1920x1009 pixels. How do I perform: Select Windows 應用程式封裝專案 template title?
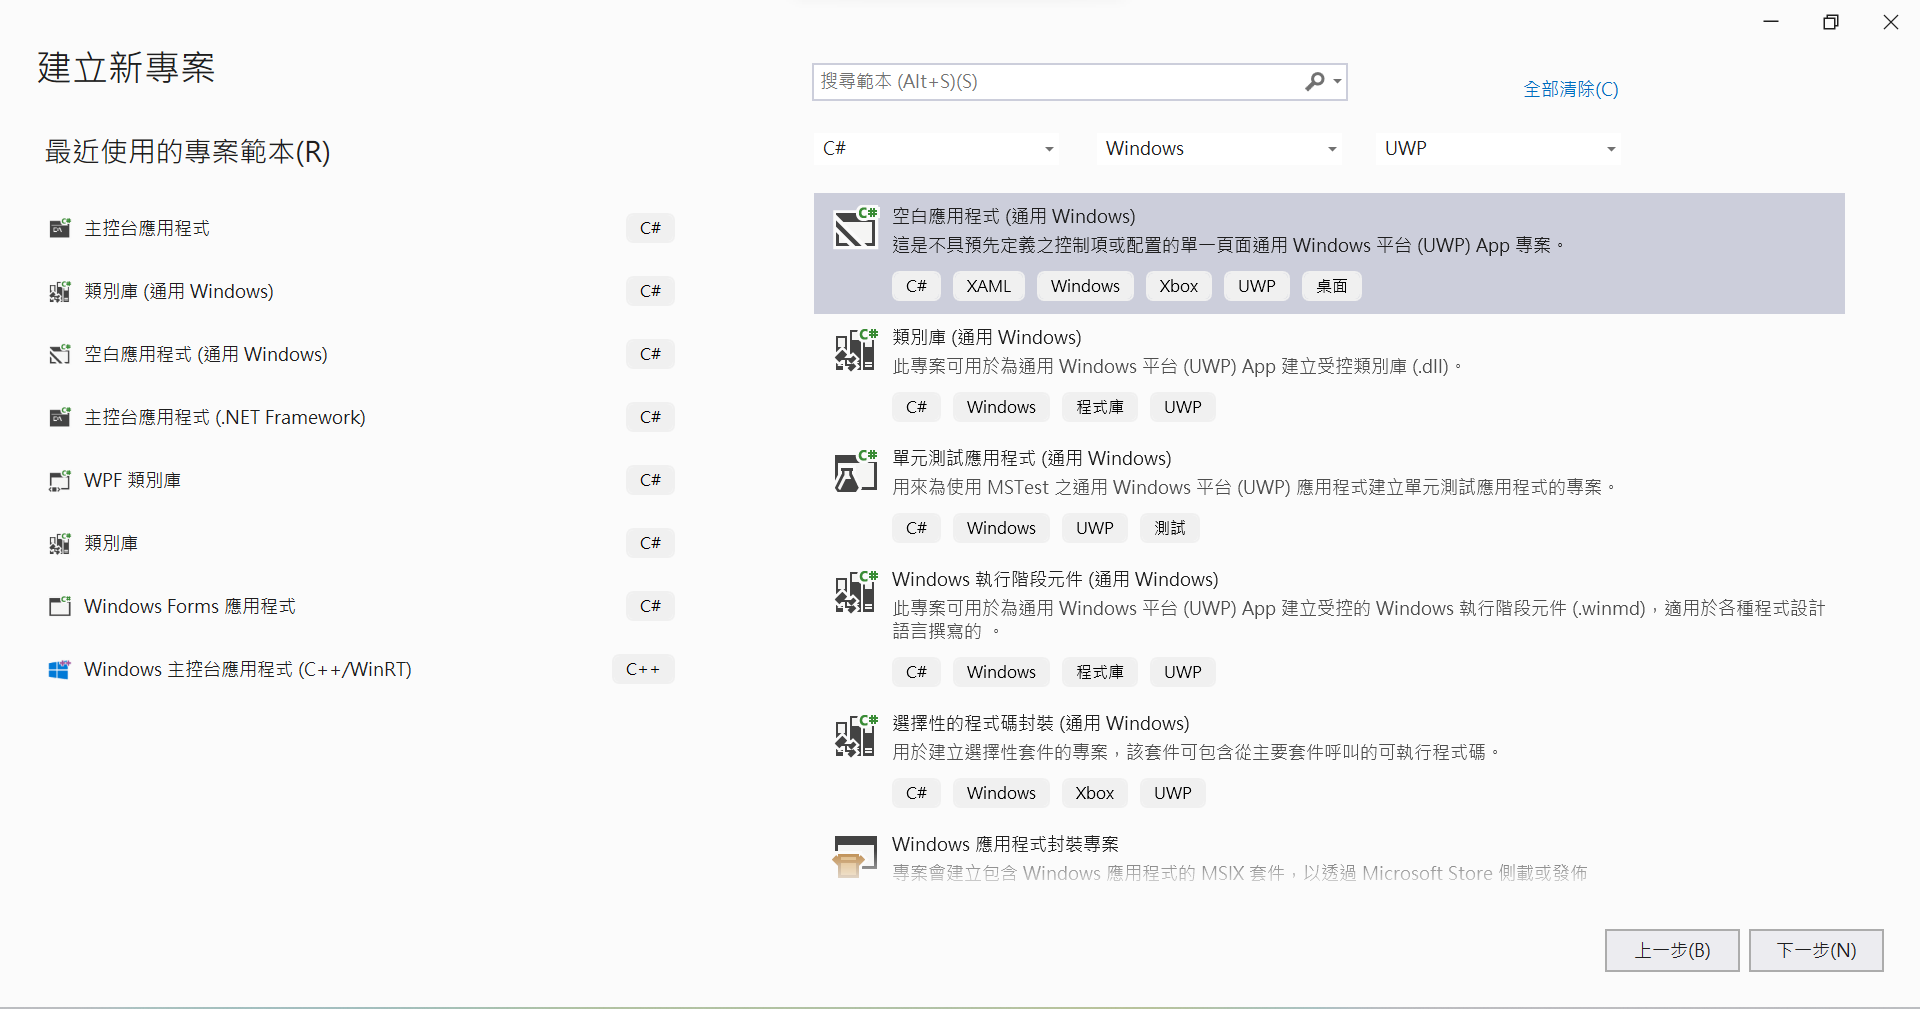point(1005,844)
